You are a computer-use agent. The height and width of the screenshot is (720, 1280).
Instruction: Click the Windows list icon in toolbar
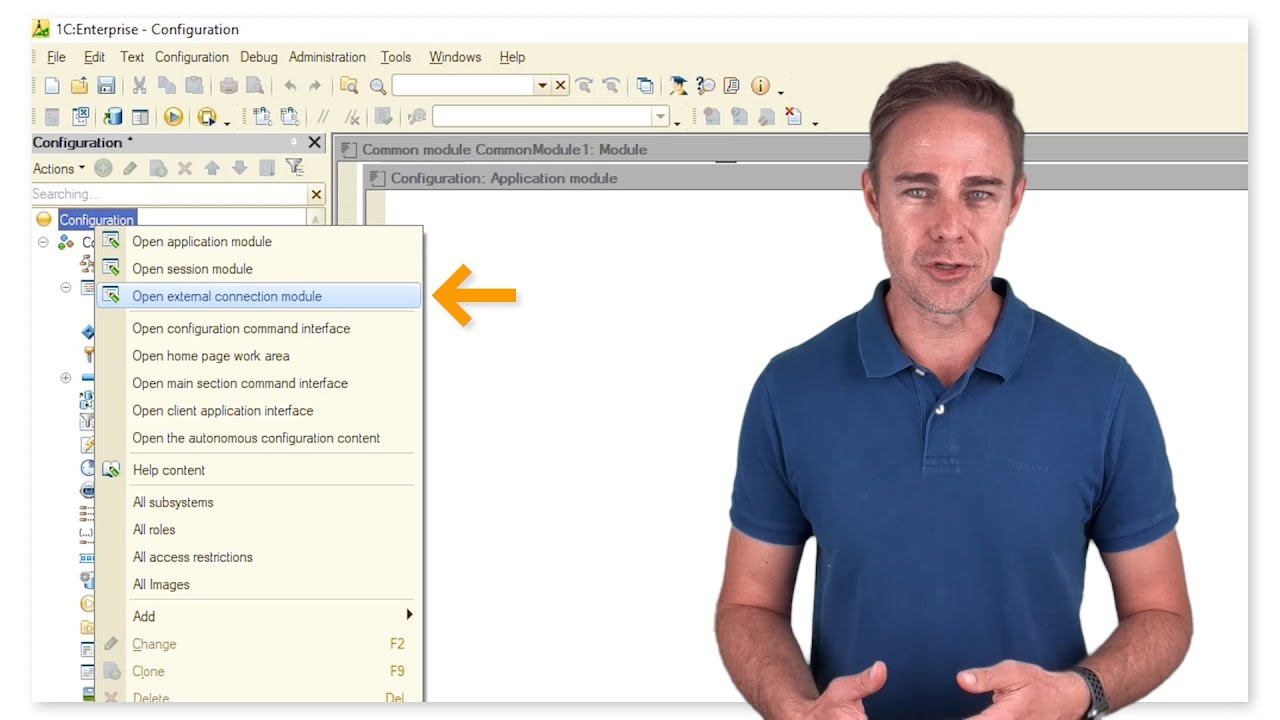point(645,86)
